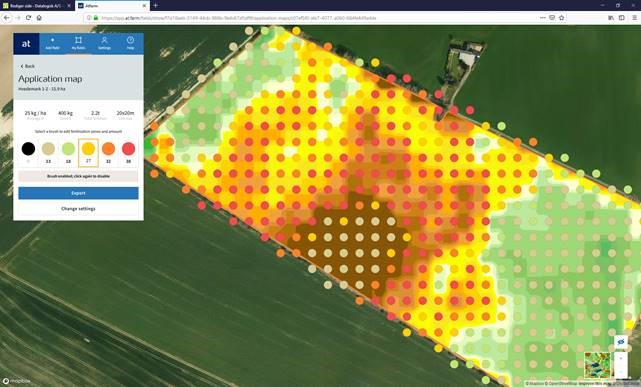Image resolution: width=641 pixels, height=387 pixels.
Task: Open the Settings user icon
Action: [104, 43]
